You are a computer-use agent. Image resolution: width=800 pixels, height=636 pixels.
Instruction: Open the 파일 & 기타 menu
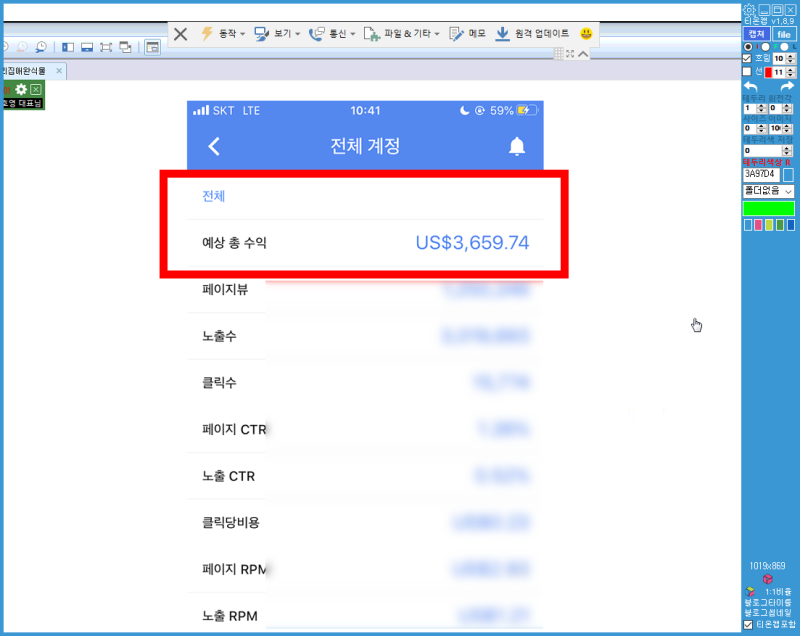click(401, 34)
